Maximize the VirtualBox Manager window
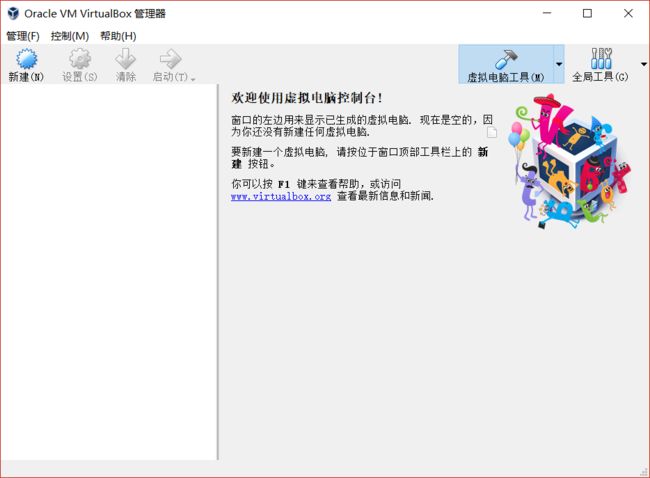Image resolution: width=650 pixels, height=478 pixels. (587, 13)
